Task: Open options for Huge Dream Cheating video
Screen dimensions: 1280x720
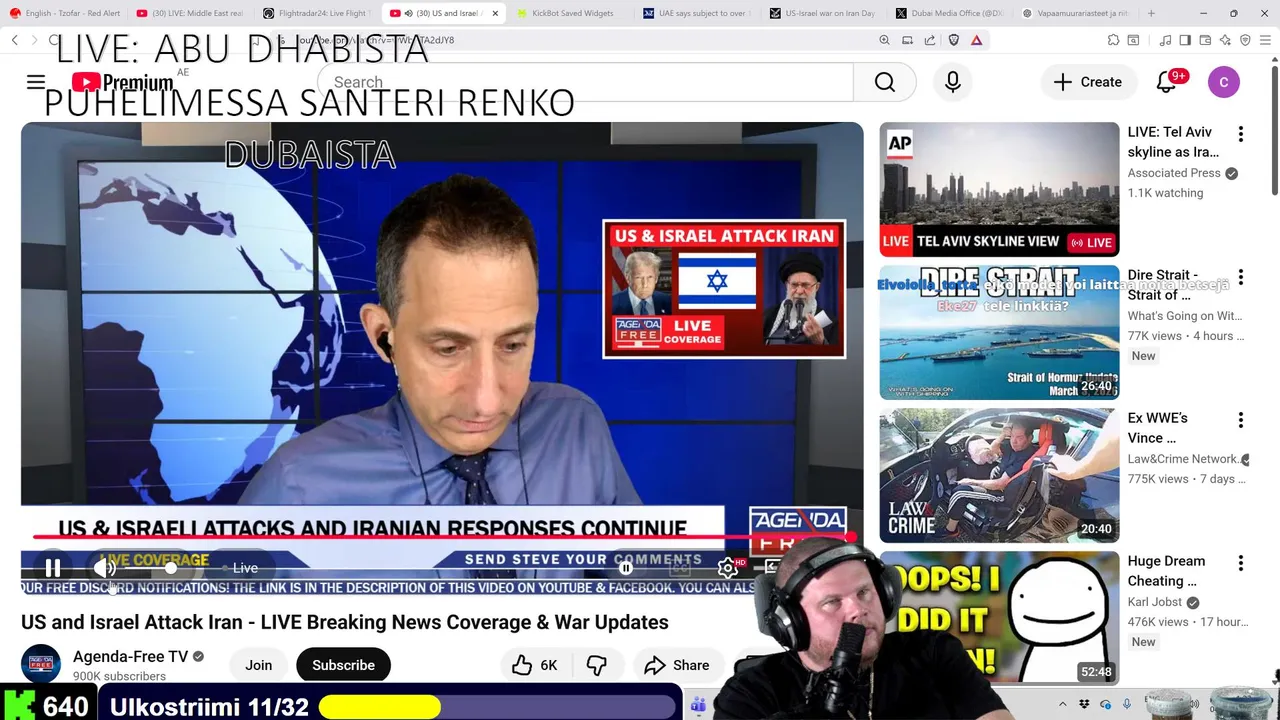Action: pyautogui.click(x=1241, y=563)
